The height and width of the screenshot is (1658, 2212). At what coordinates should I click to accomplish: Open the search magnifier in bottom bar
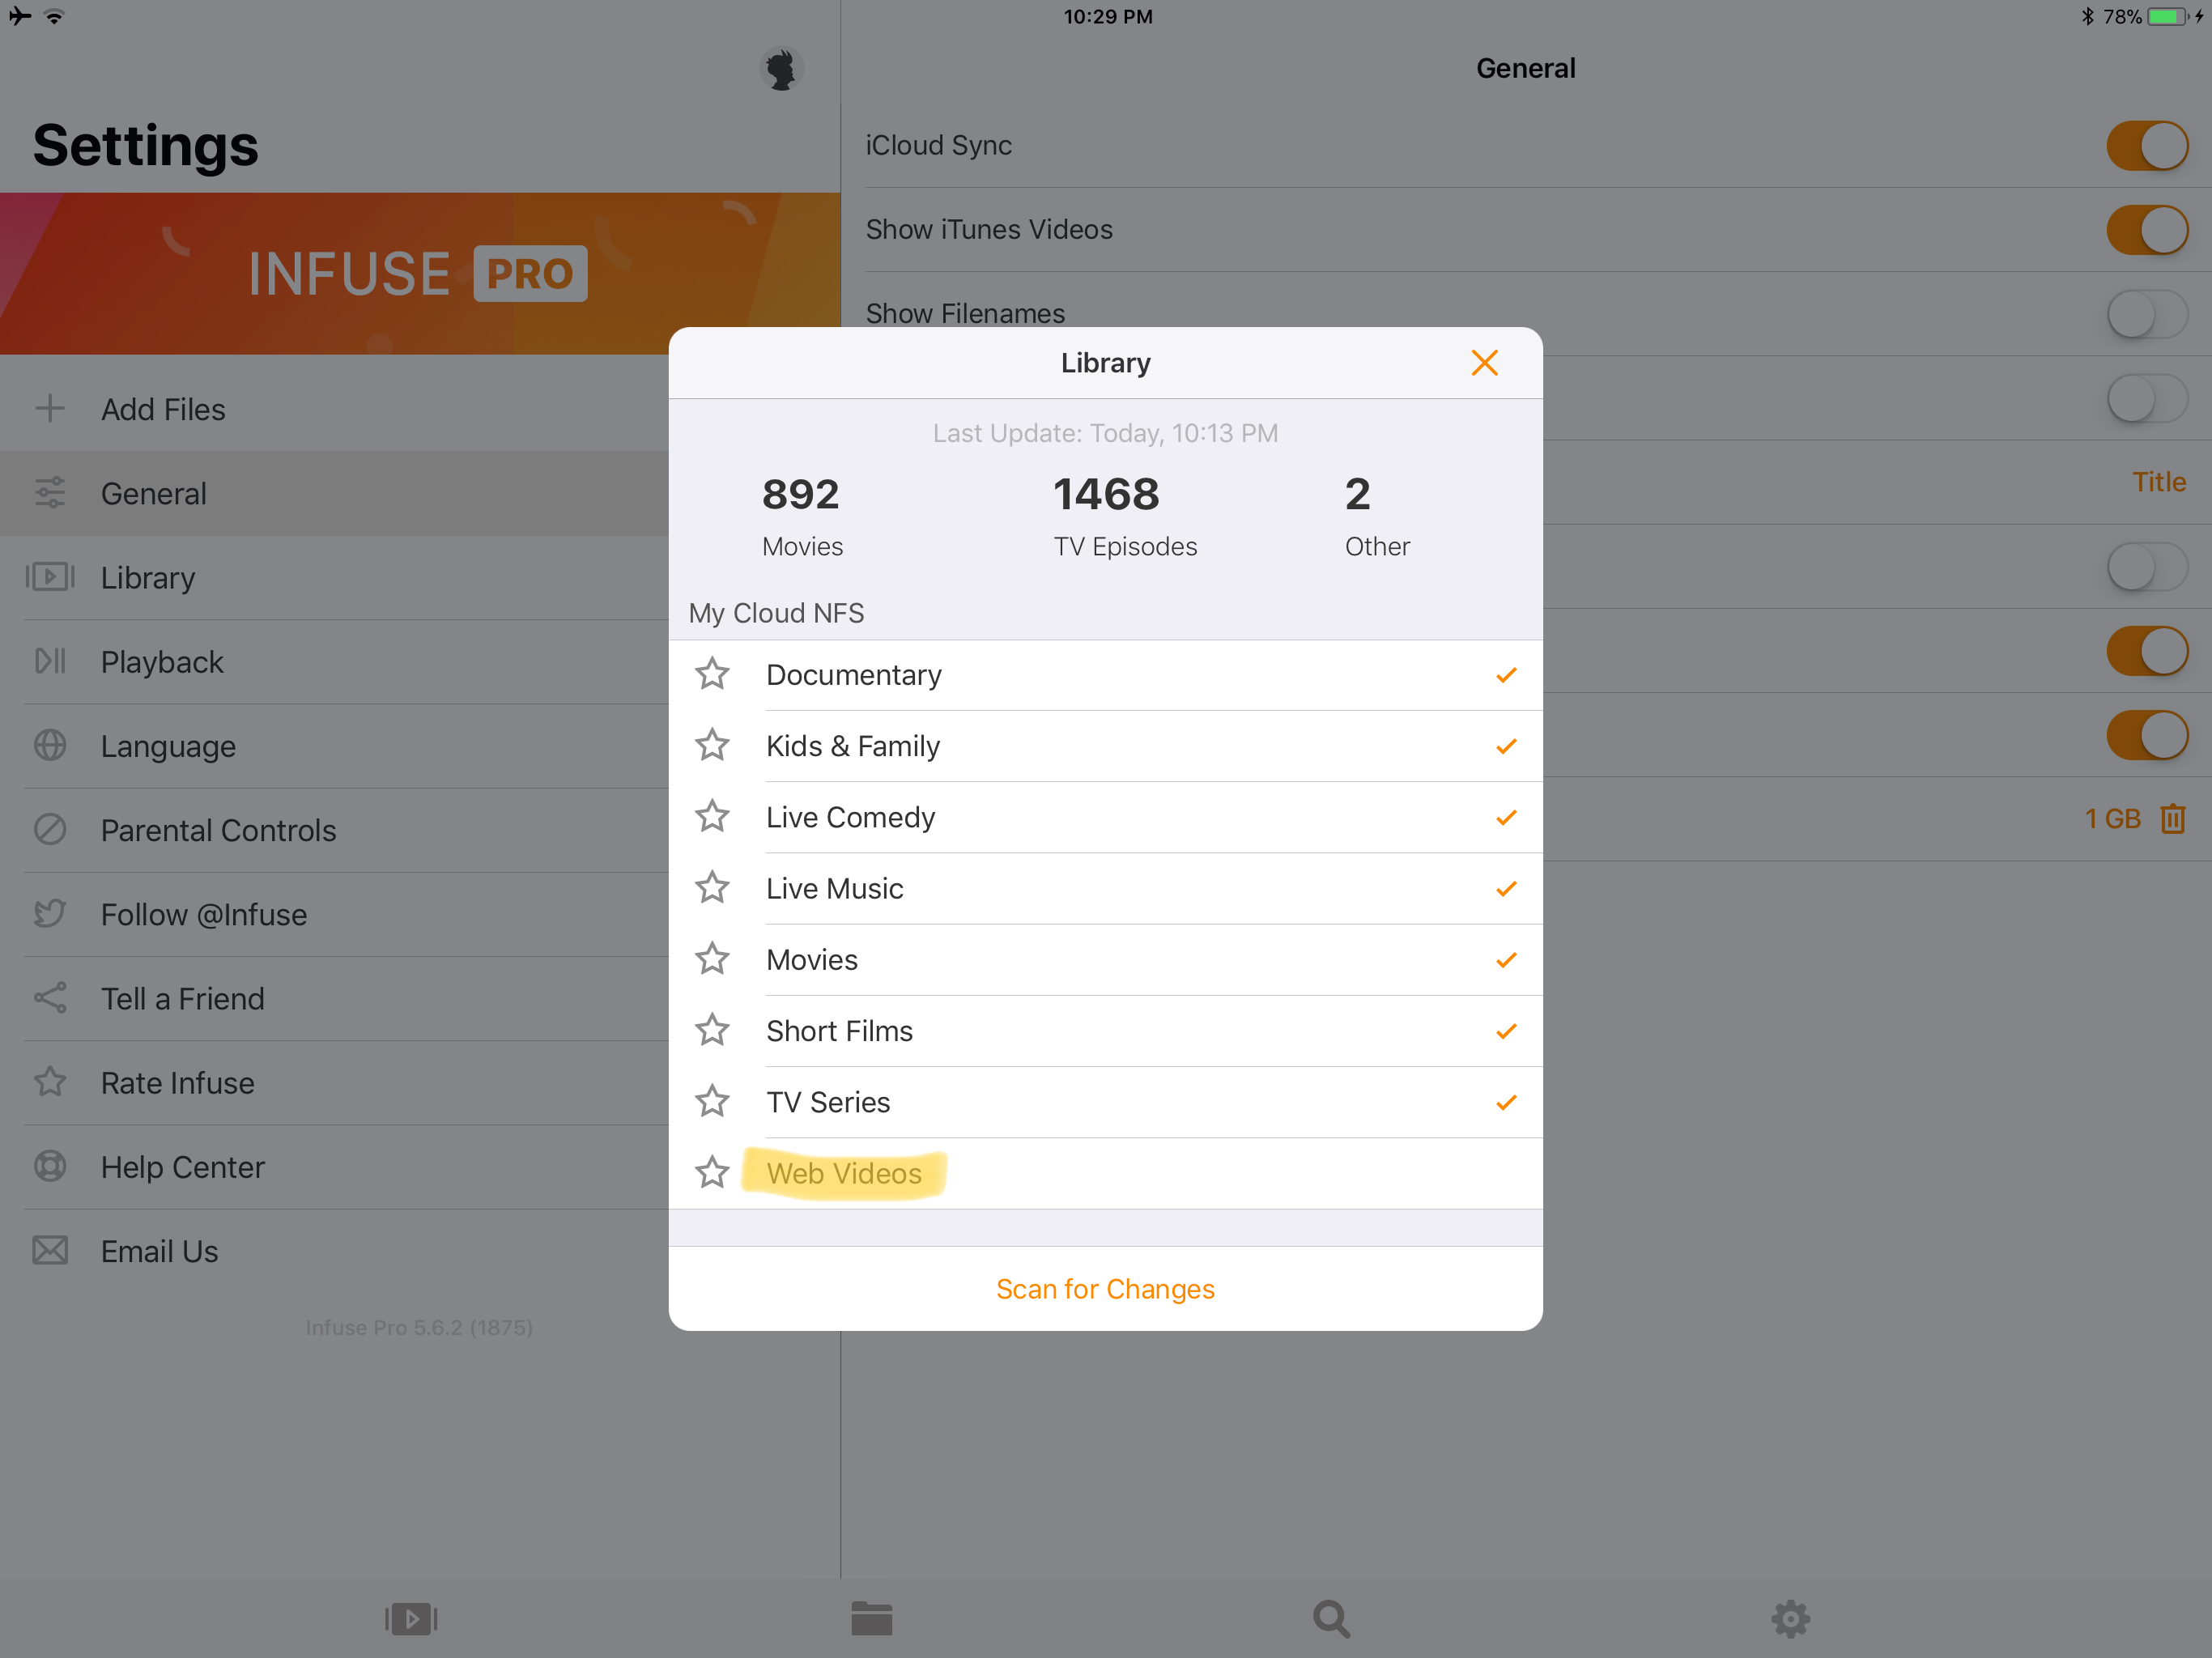click(1331, 1618)
